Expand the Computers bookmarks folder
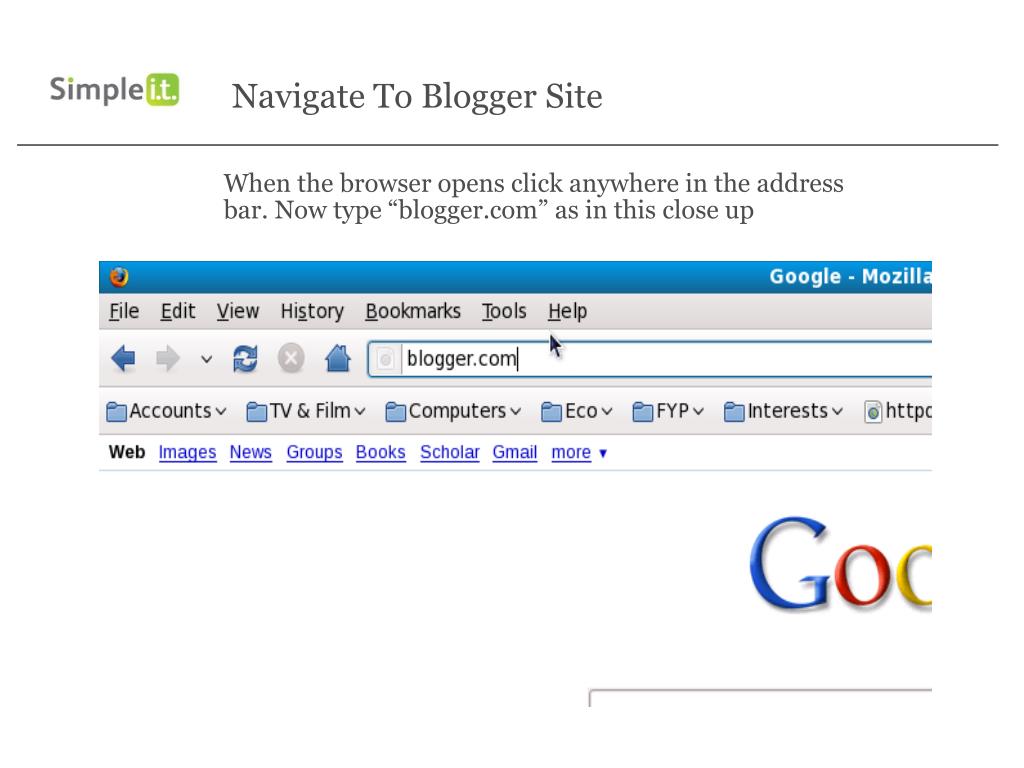The width and height of the screenshot is (1024, 768). (453, 411)
